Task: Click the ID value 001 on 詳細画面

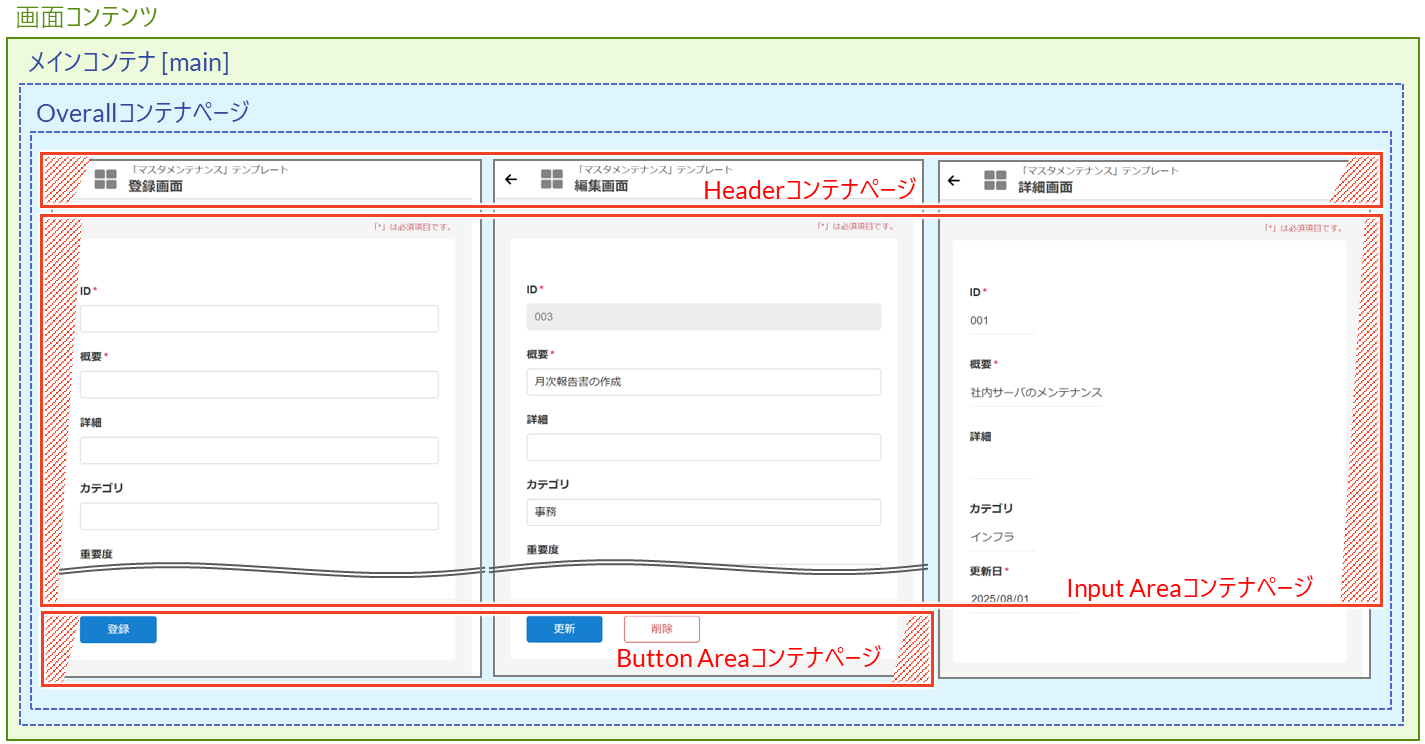Action: click(x=979, y=321)
